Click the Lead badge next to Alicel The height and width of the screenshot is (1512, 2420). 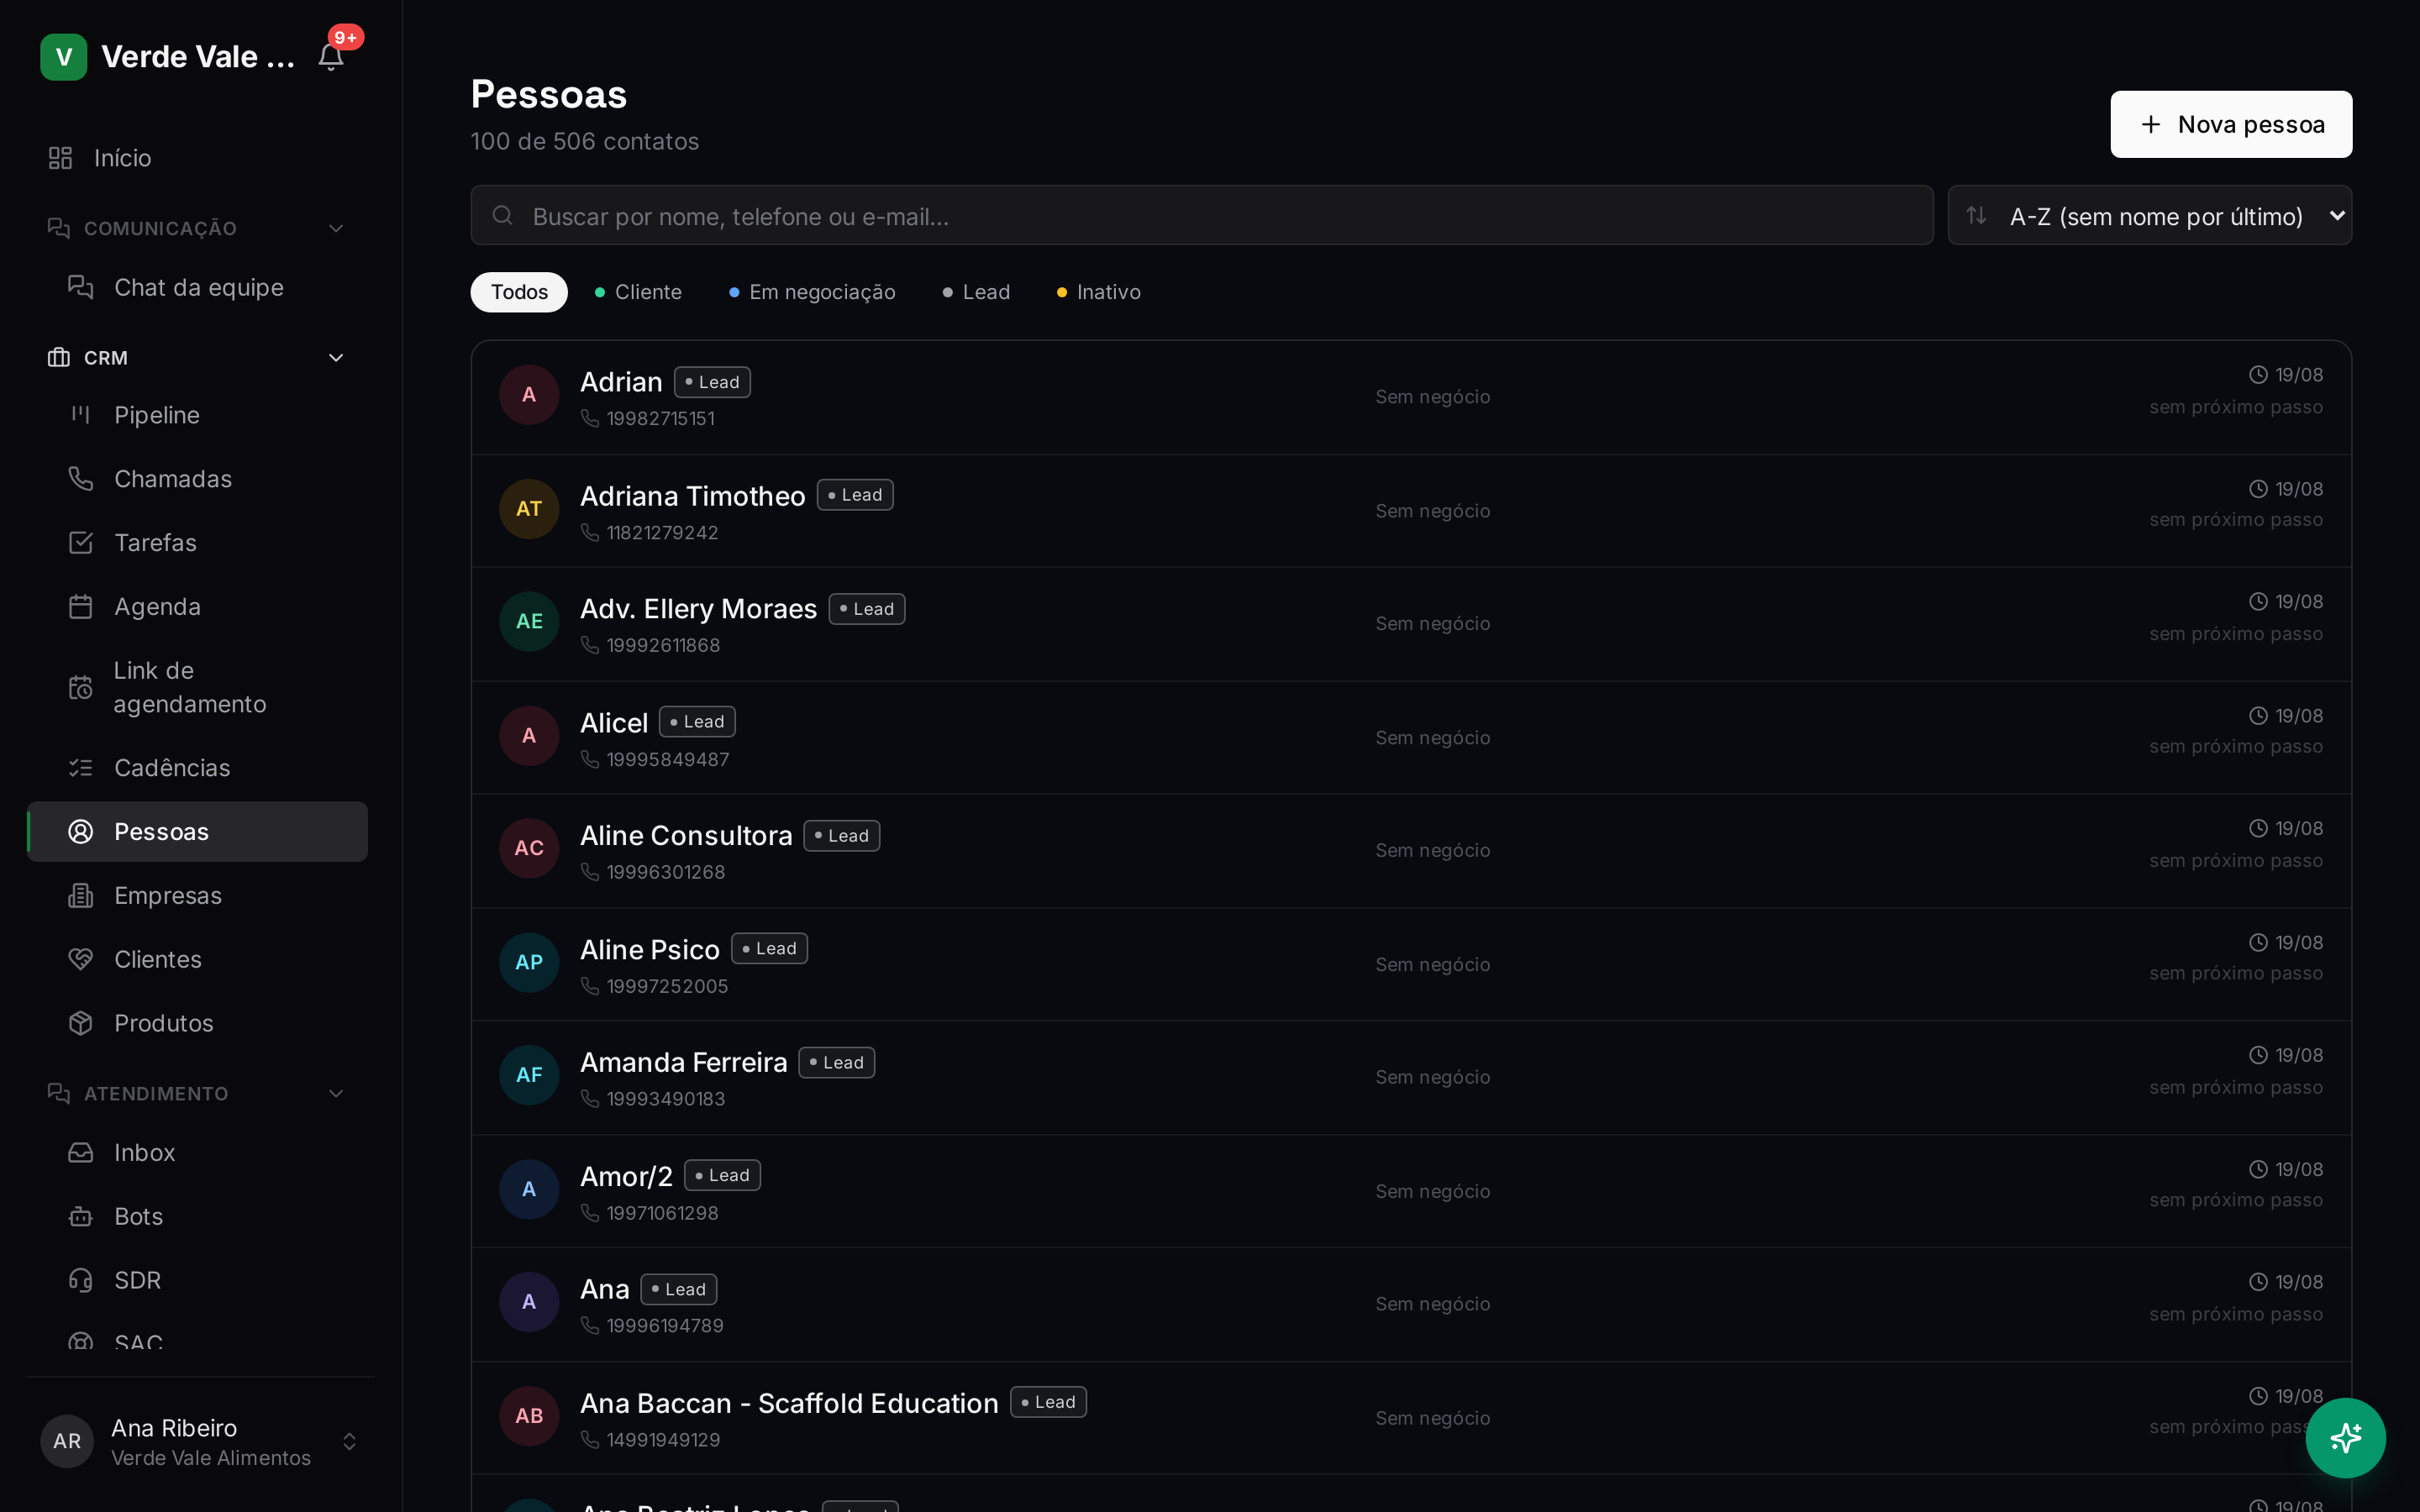click(x=697, y=722)
